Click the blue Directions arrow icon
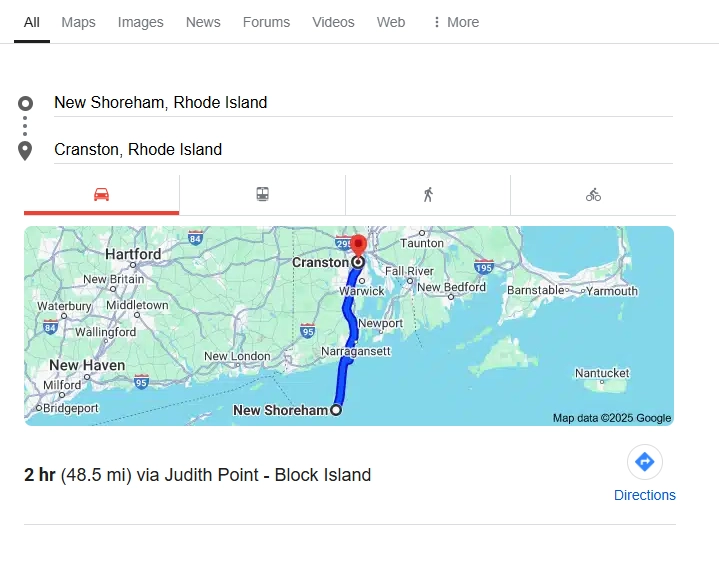Screen dimensions: 719x570 coord(645,461)
